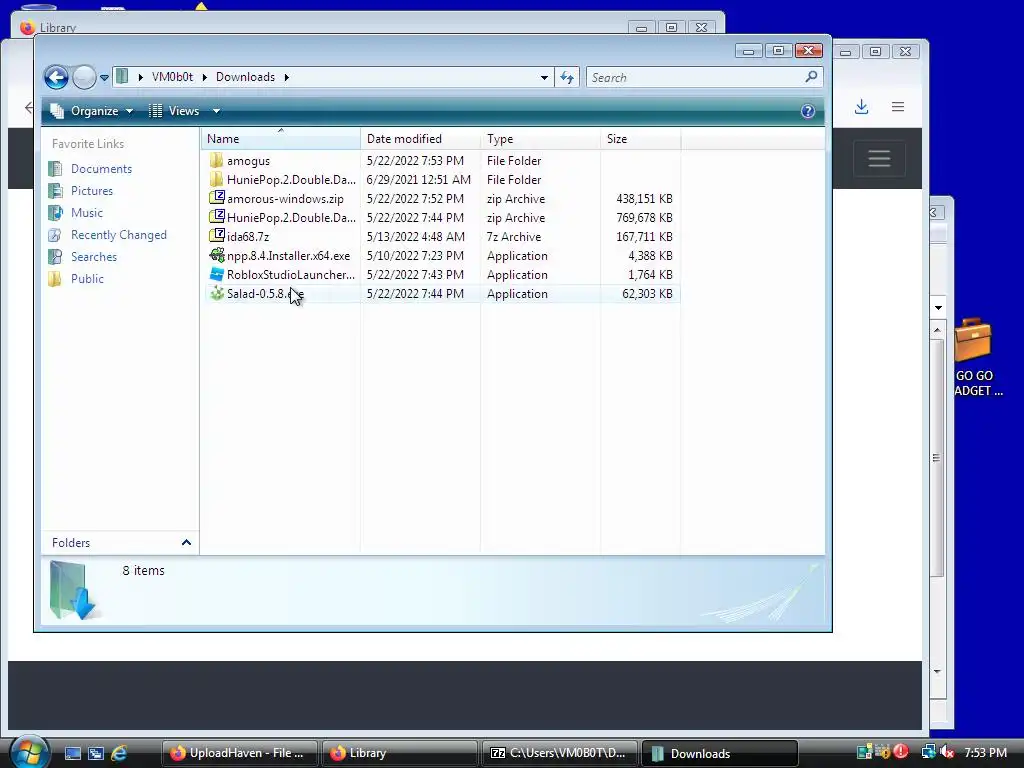1024x768 pixels.
Task: Click the Downloads folder icon in address bar
Action: [122, 77]
